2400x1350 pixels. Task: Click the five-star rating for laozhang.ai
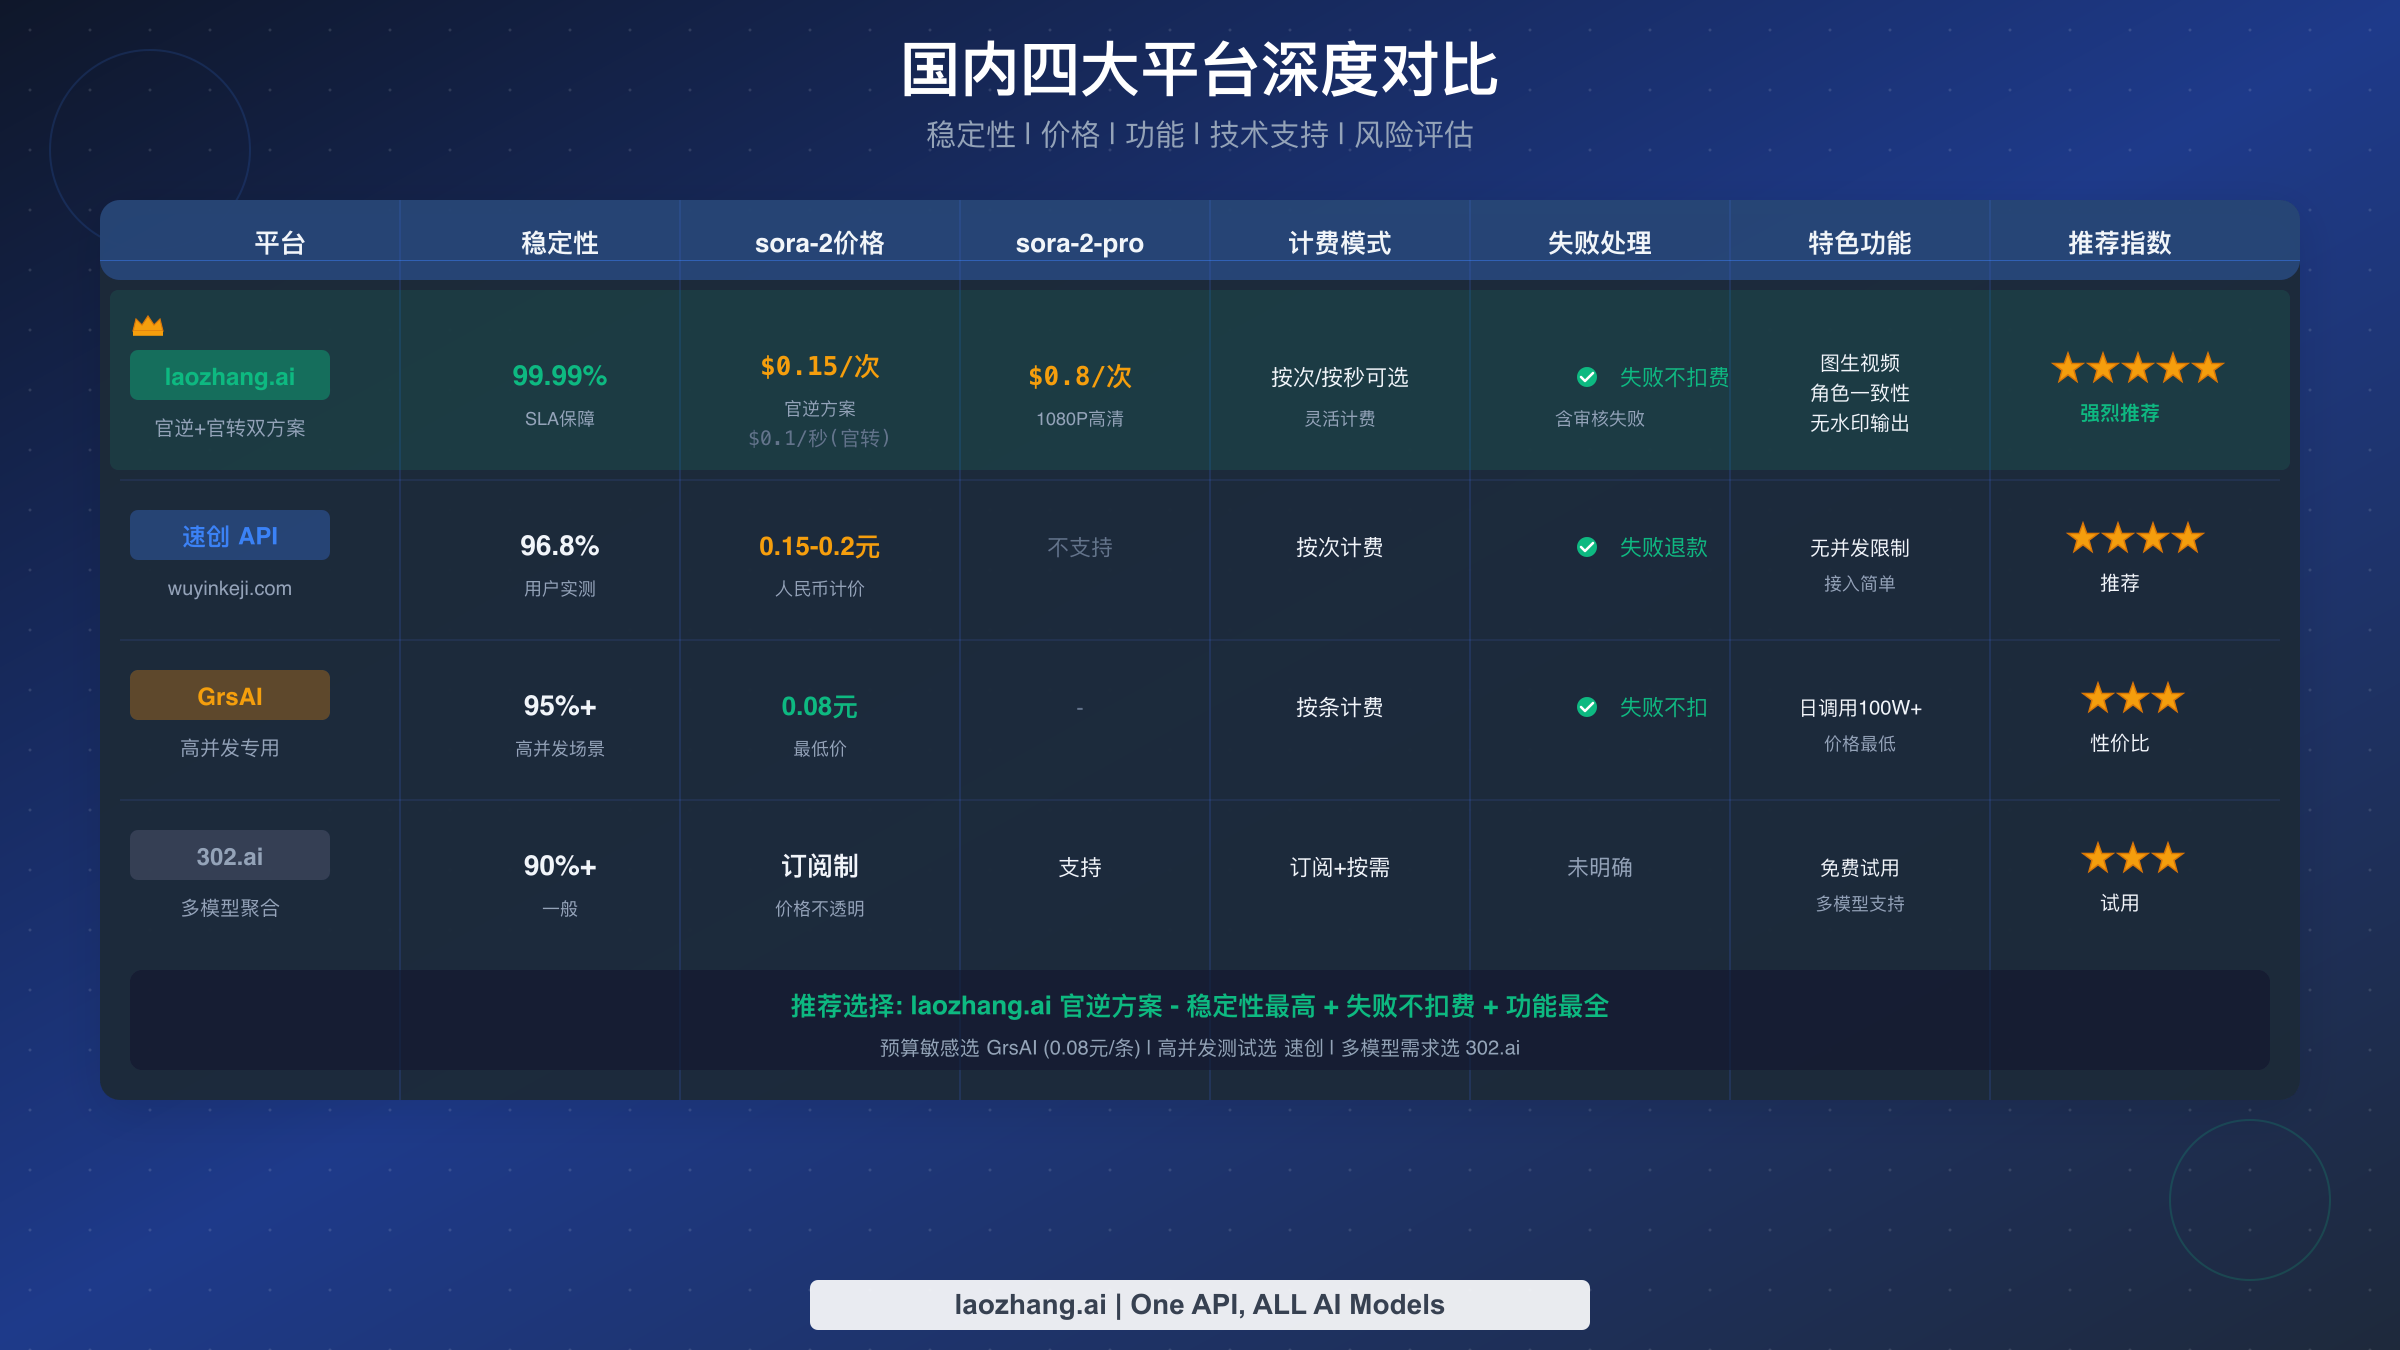[2137, 369]
